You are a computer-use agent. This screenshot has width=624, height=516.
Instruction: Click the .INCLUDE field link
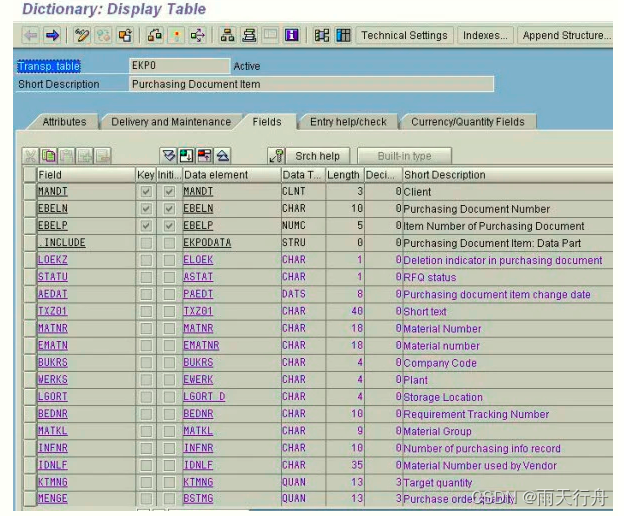[x=62, y=243]
